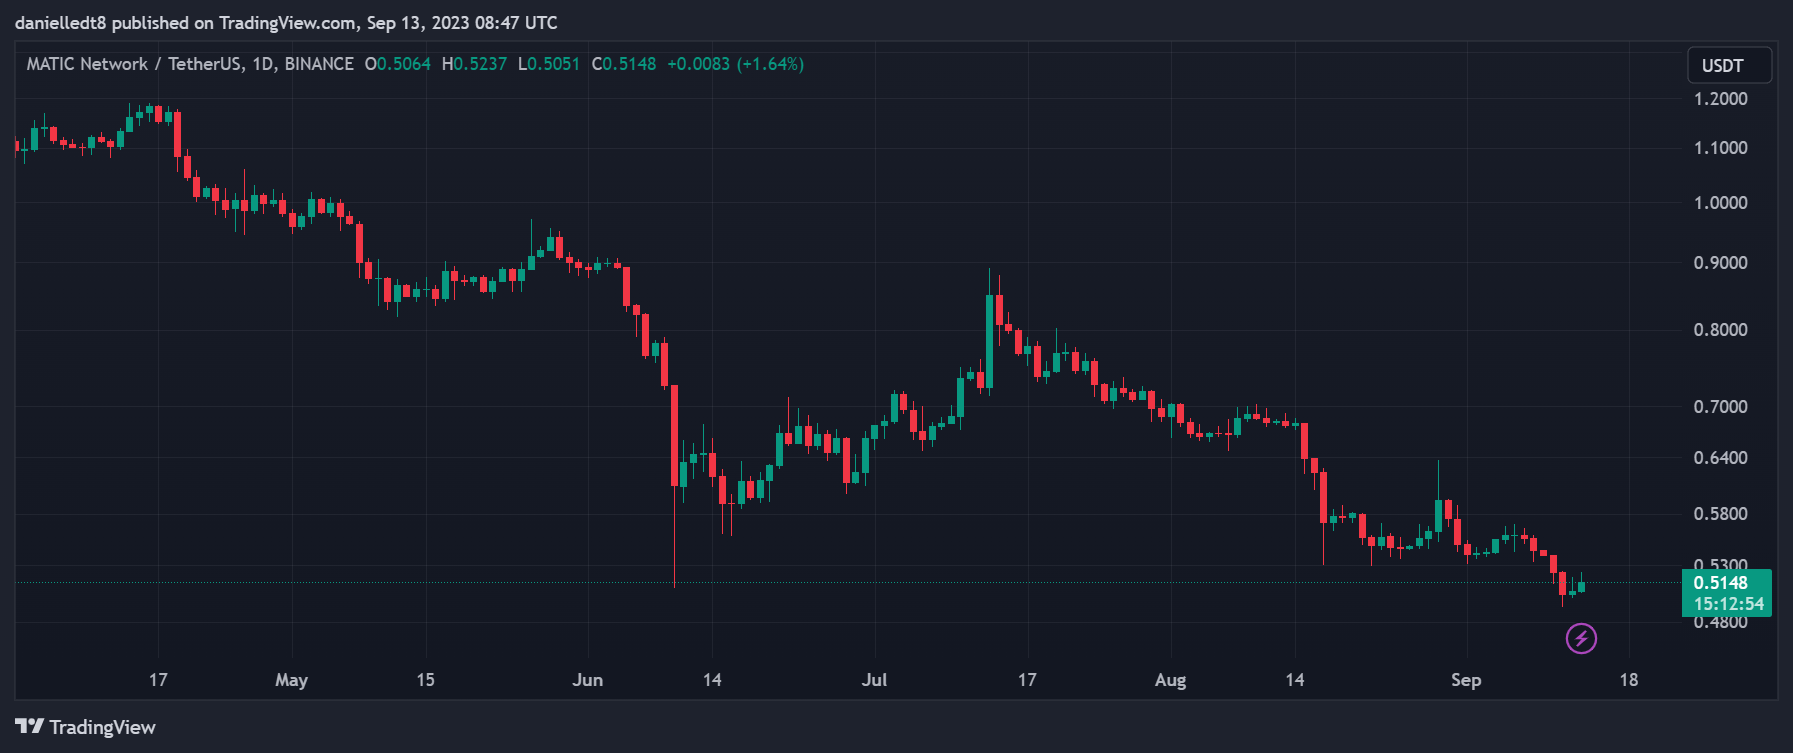
Task: Click the Jul label on the time axis
Action: (x=874, y=680)
